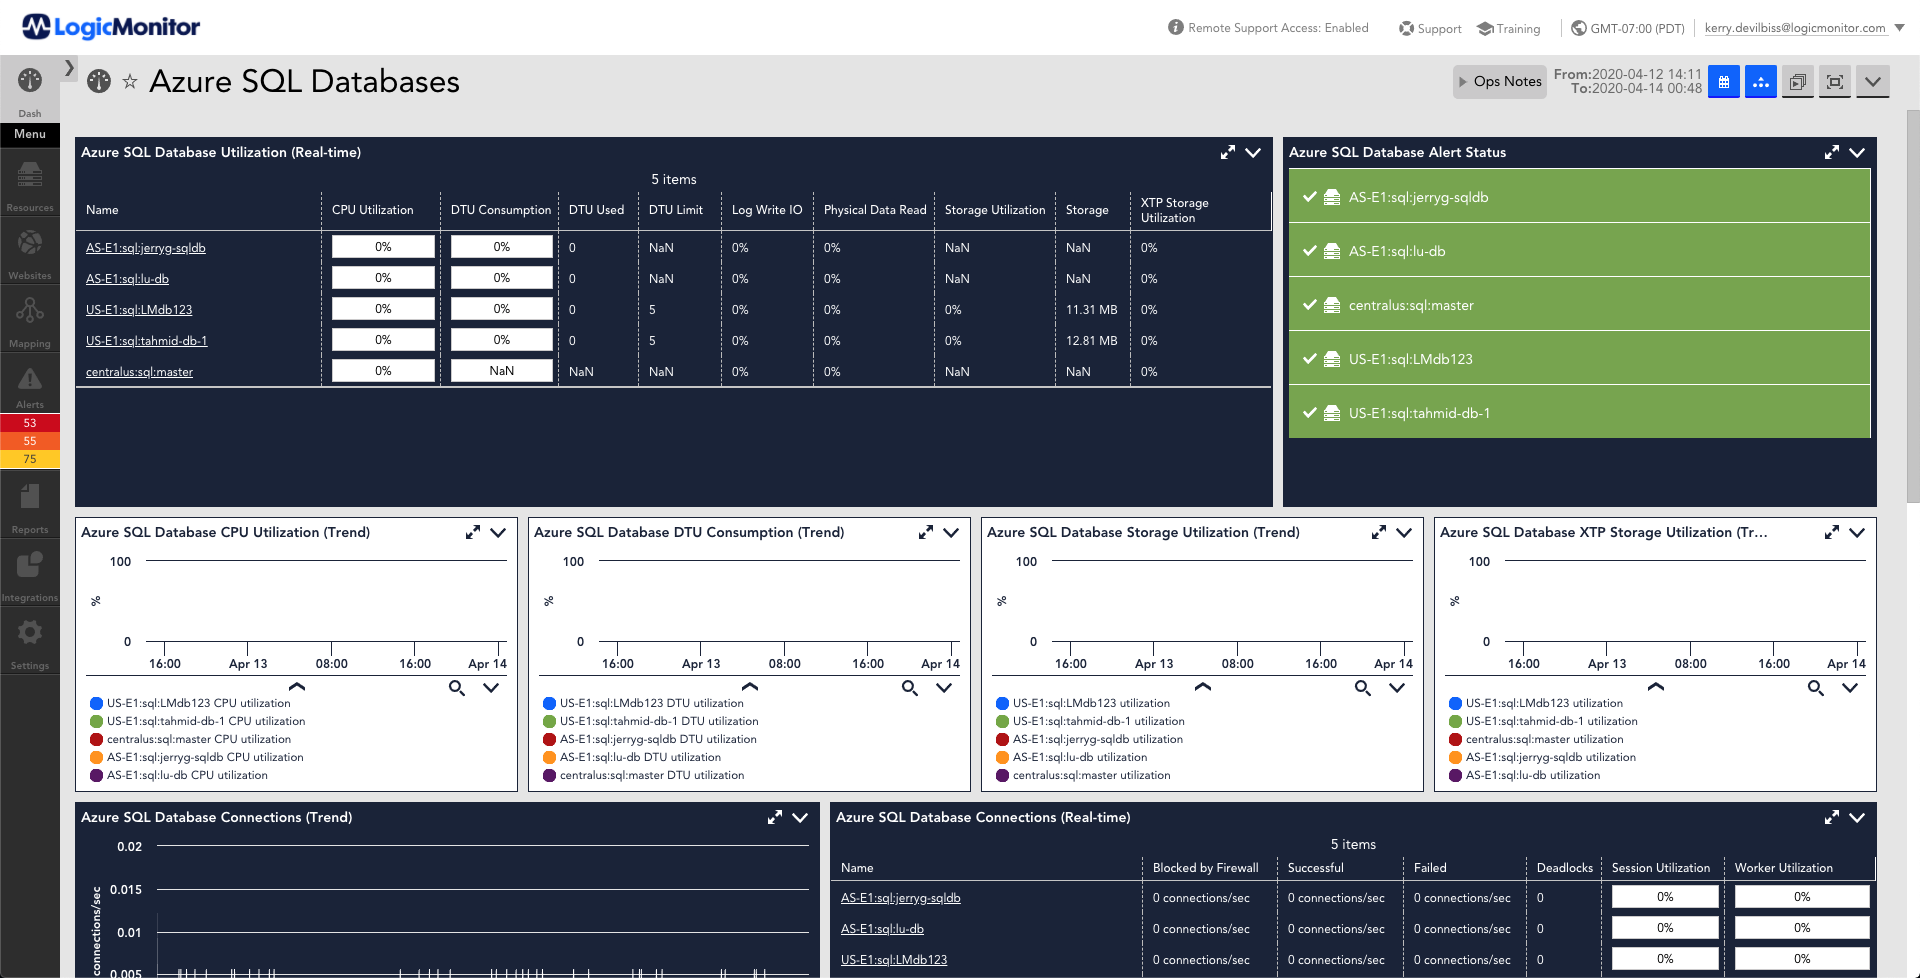Open the calendar time range picker

(1724, 82)
